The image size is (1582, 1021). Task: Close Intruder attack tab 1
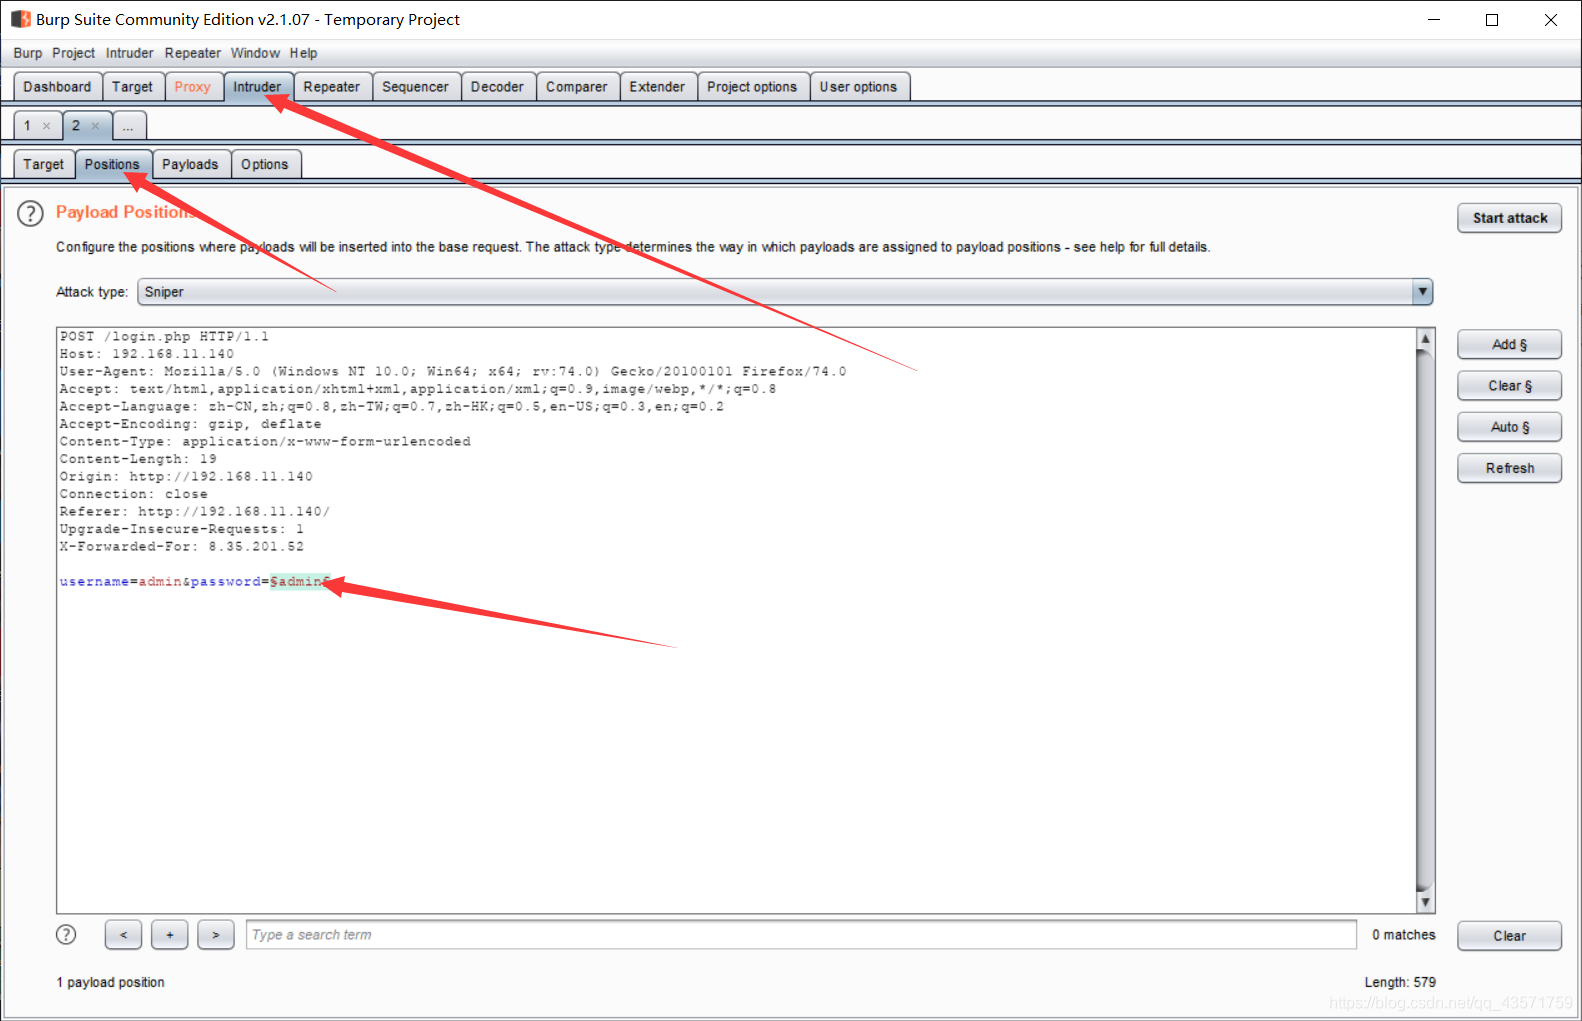click(x=46, y=126)
